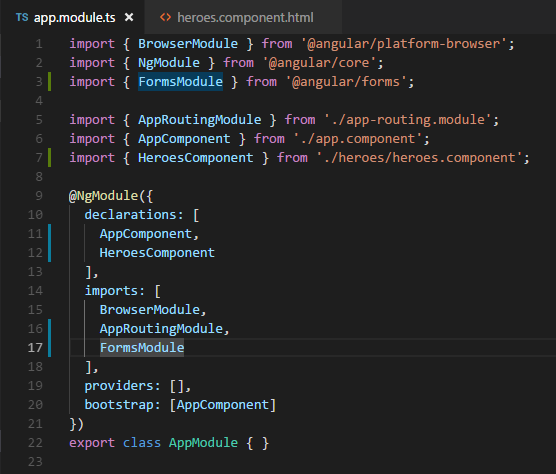Close the app.module.ts tab
The width and height of the screenshot is (556, 474).
pyautogui.click(x=129, y=17)
